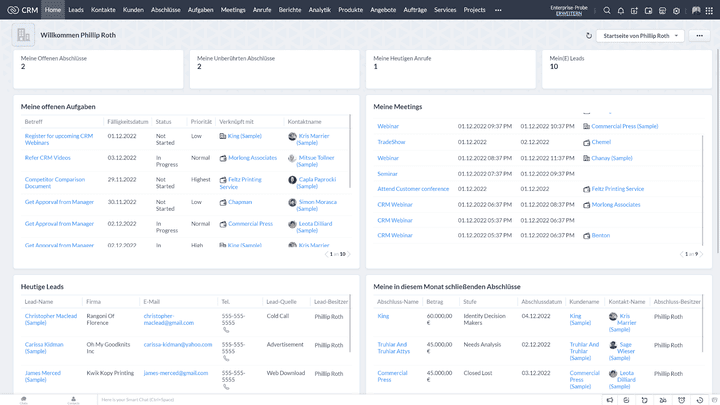Open the Kontakte module tab

pyautogui.click(x=103, y=10)
